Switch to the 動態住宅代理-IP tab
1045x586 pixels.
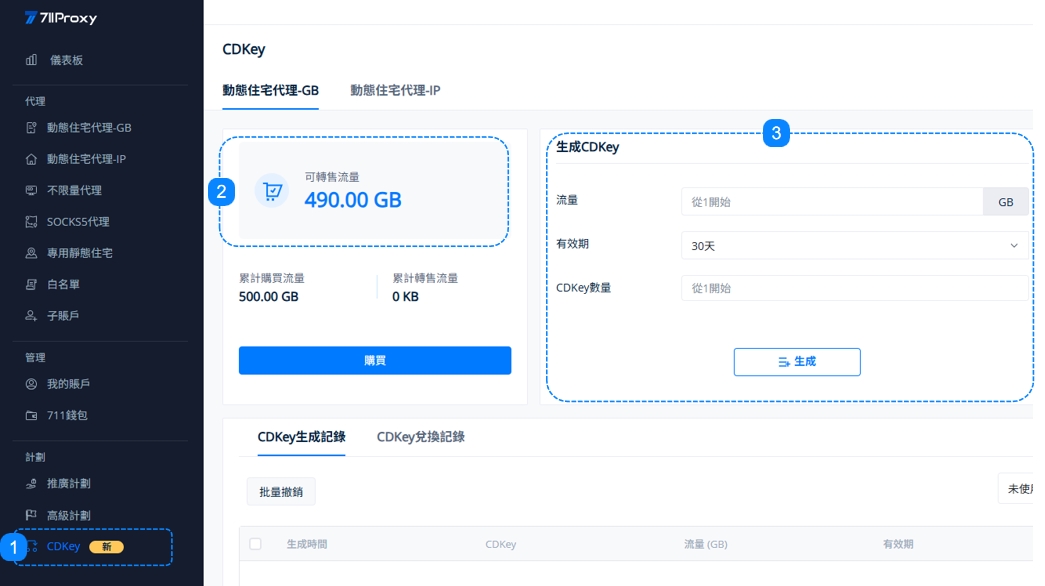[395, 90]
